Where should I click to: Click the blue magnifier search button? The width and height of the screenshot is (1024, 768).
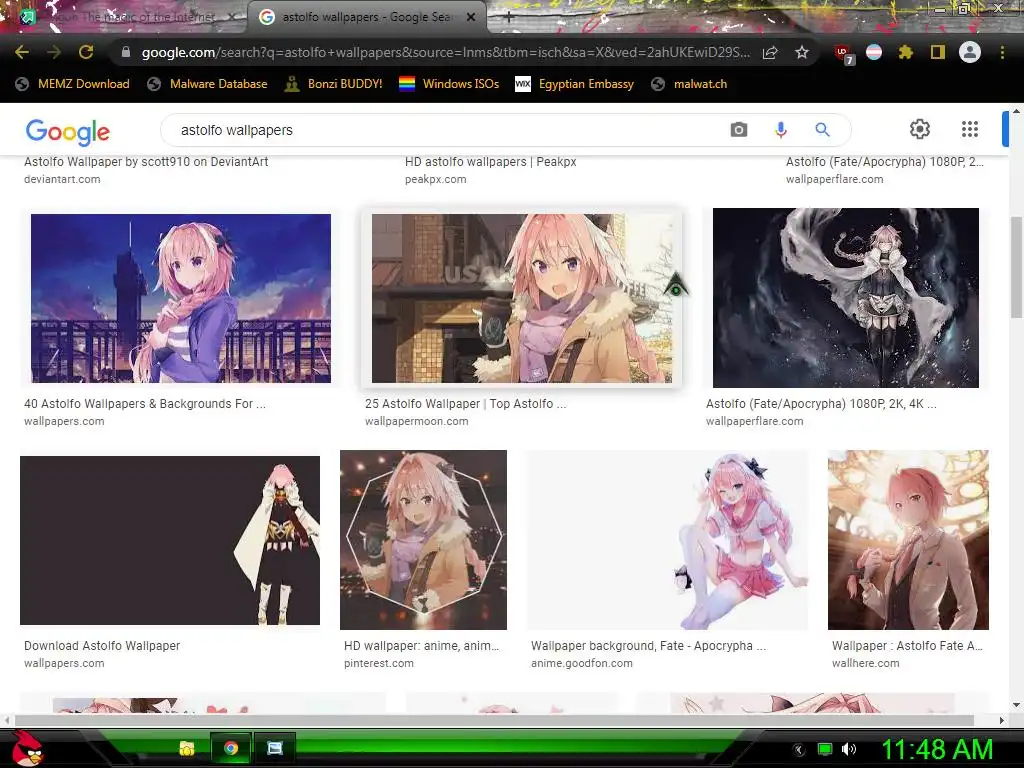click(822, 130)
